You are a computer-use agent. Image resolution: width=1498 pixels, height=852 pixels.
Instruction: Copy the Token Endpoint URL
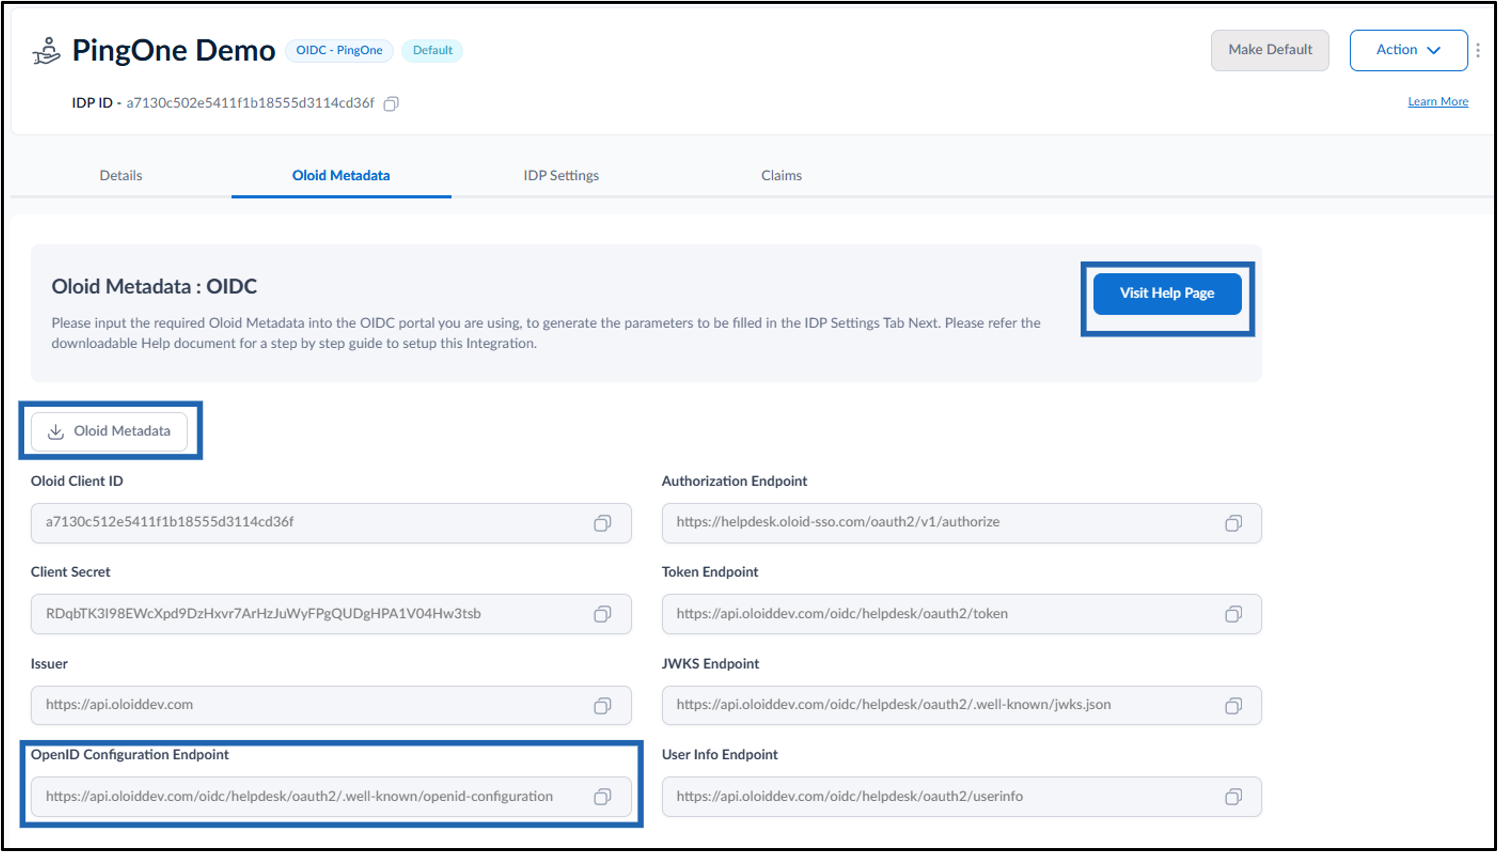[1234, 614]
